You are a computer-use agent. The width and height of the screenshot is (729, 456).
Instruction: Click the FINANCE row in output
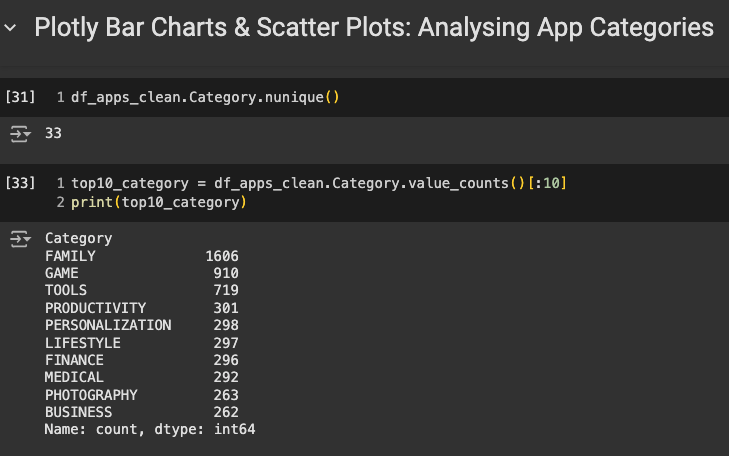coord(74,360)
